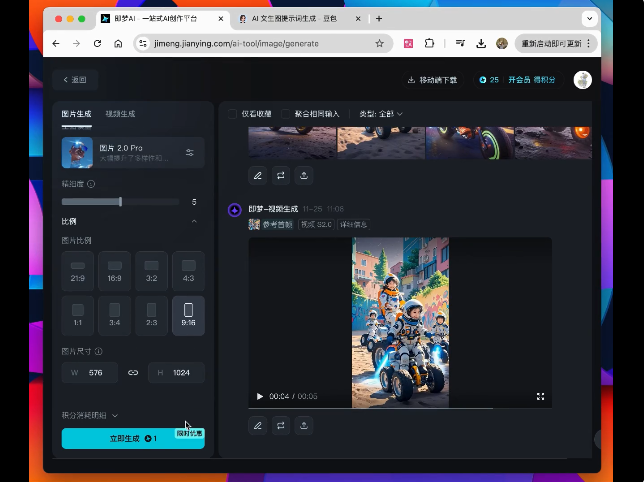The height and width of the screenshot is (482, 644).
Task: Select the 21:9 aspect ratio
Action: click(x=78, y=271)
